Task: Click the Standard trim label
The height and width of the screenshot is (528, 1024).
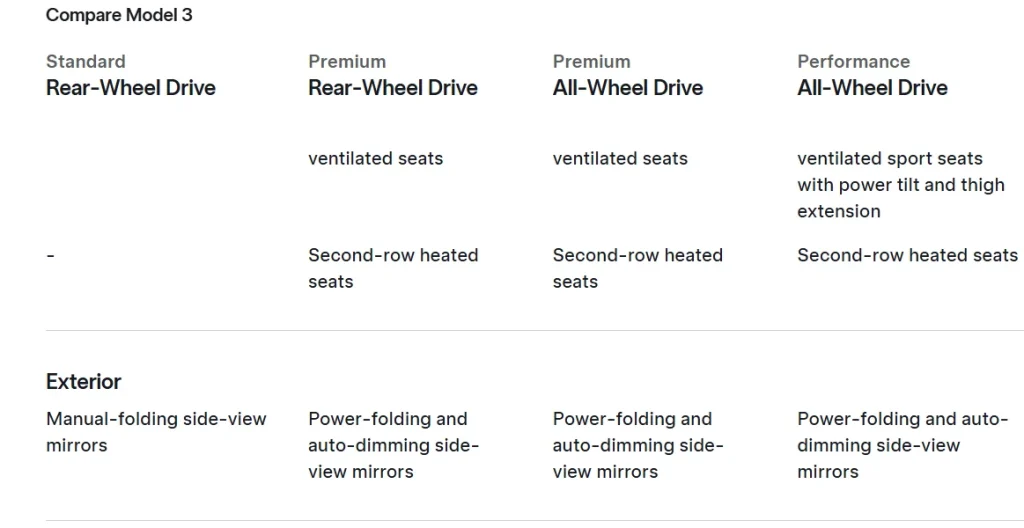Action: click(86, 62)
